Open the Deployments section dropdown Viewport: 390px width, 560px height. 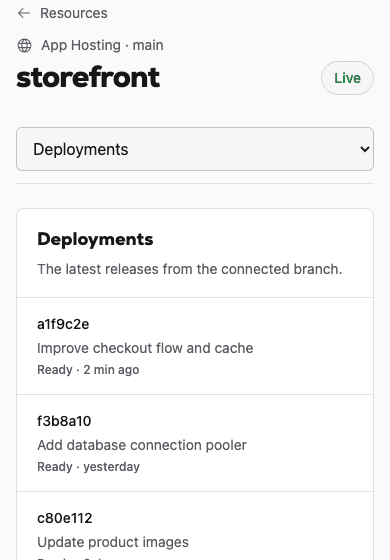195,149
